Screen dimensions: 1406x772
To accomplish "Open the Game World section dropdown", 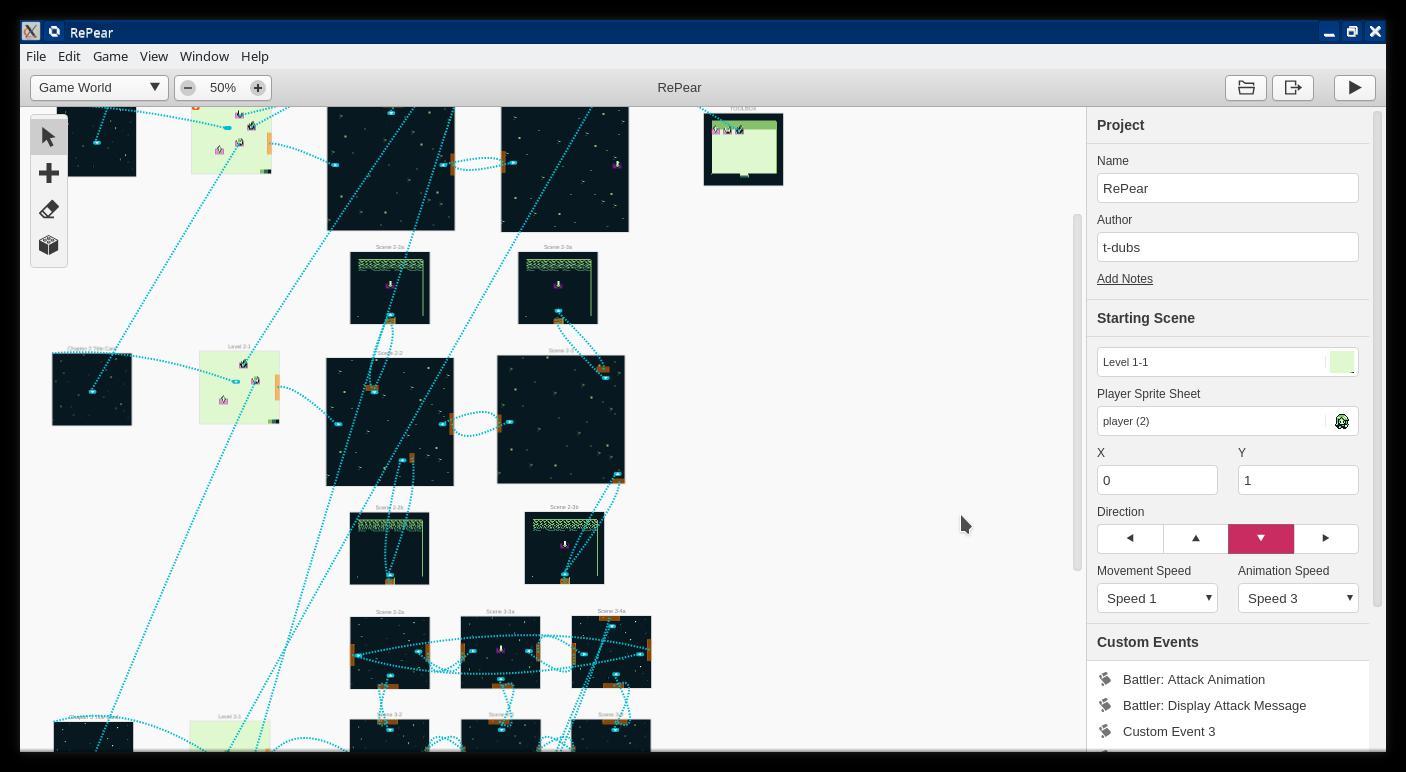I will coord(98,88).
